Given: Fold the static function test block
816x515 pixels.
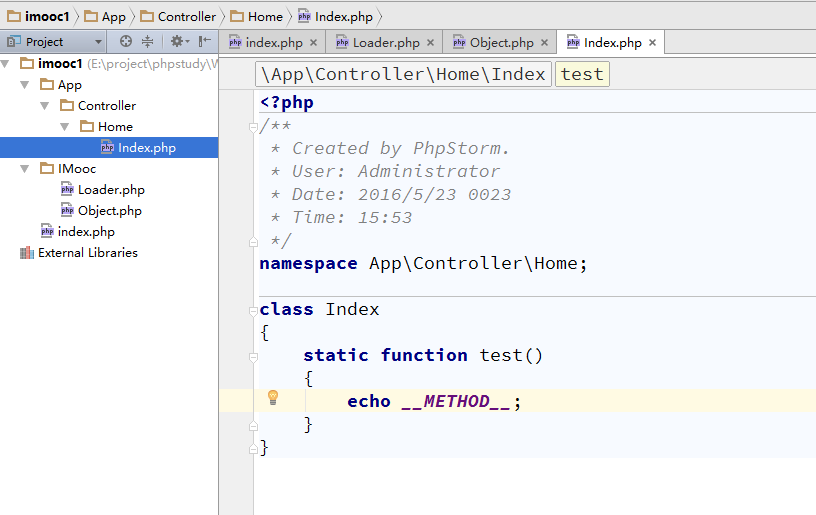Looking at the screenshot, I should coord(253,357).
